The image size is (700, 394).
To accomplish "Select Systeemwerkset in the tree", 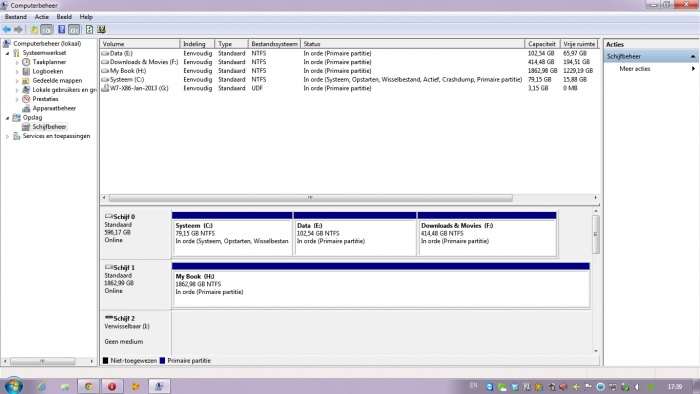I will 44,53.
